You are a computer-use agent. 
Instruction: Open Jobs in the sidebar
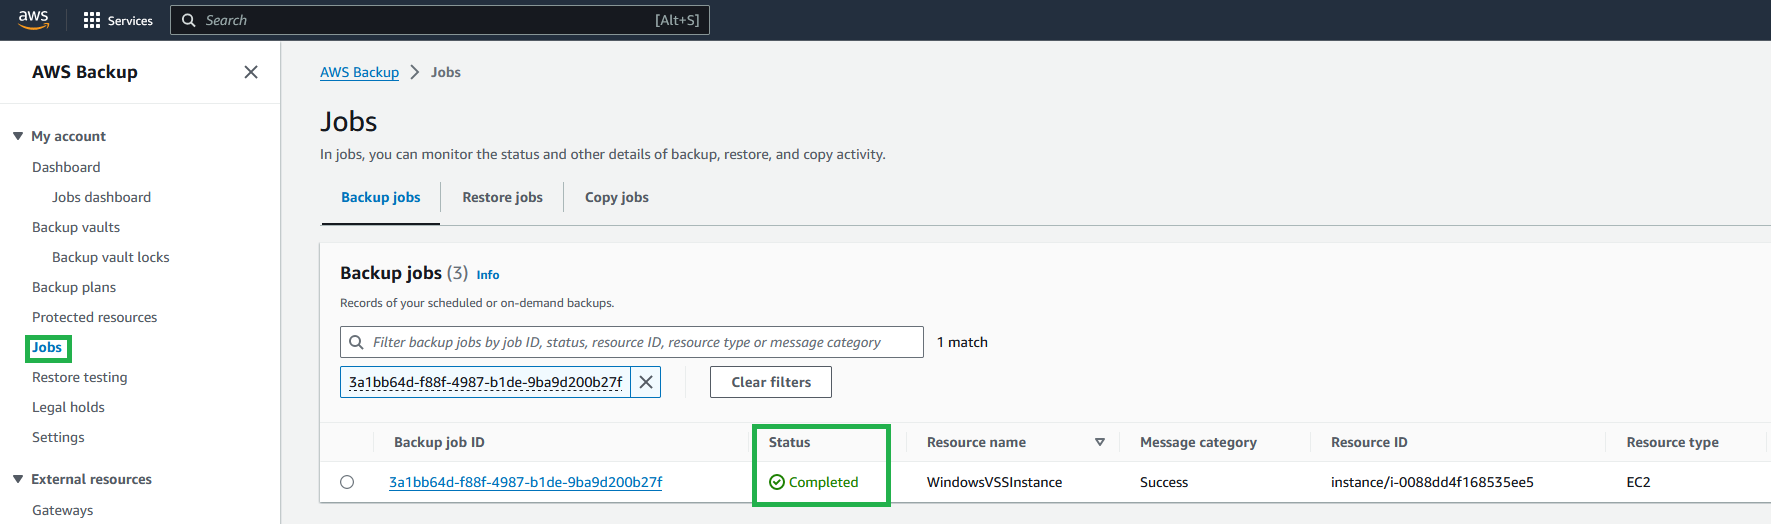tap(47, 347)
